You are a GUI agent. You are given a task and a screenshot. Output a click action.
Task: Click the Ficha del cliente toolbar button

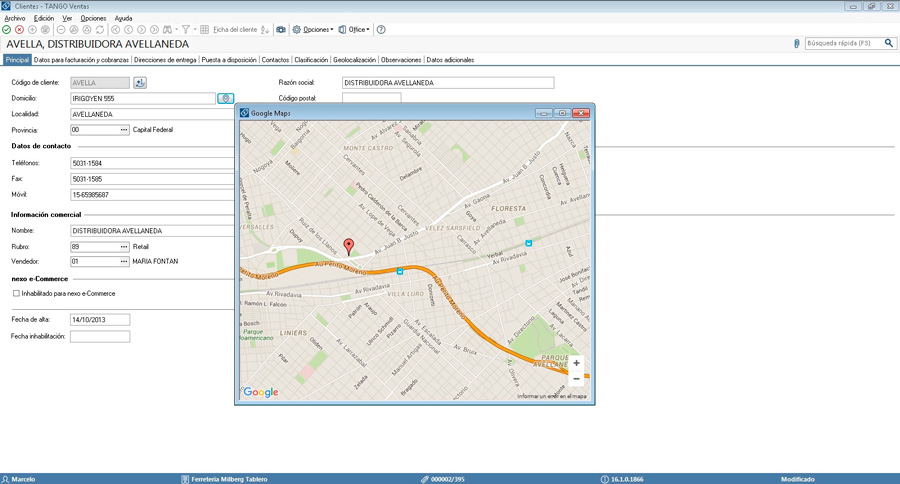tap(235, 30)
